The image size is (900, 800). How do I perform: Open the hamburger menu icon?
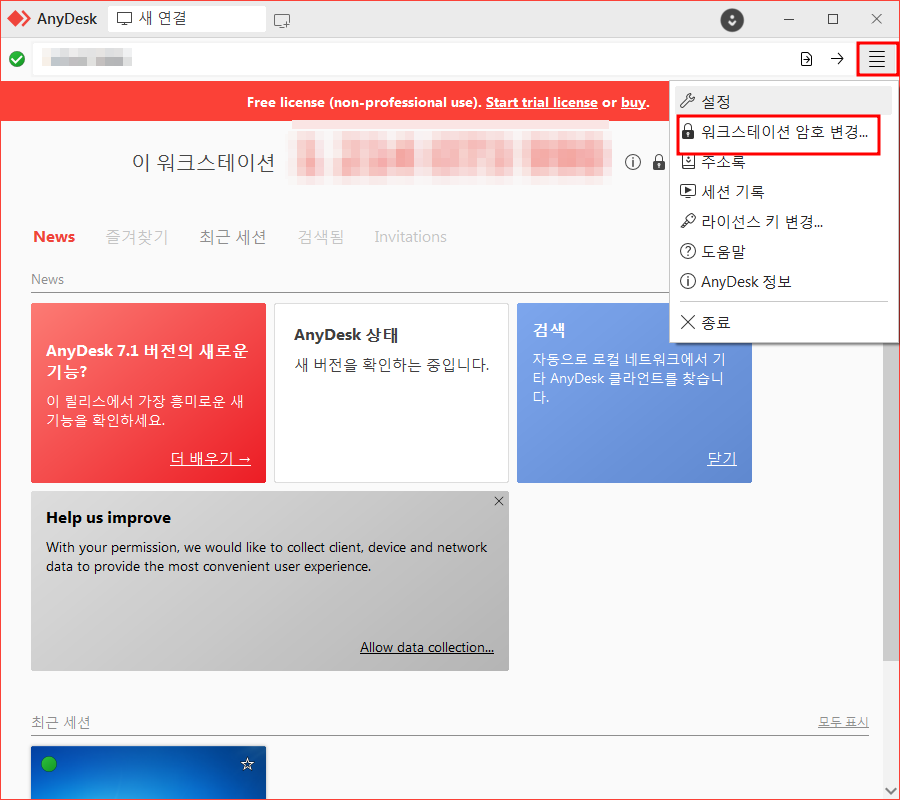pos(876,59)
